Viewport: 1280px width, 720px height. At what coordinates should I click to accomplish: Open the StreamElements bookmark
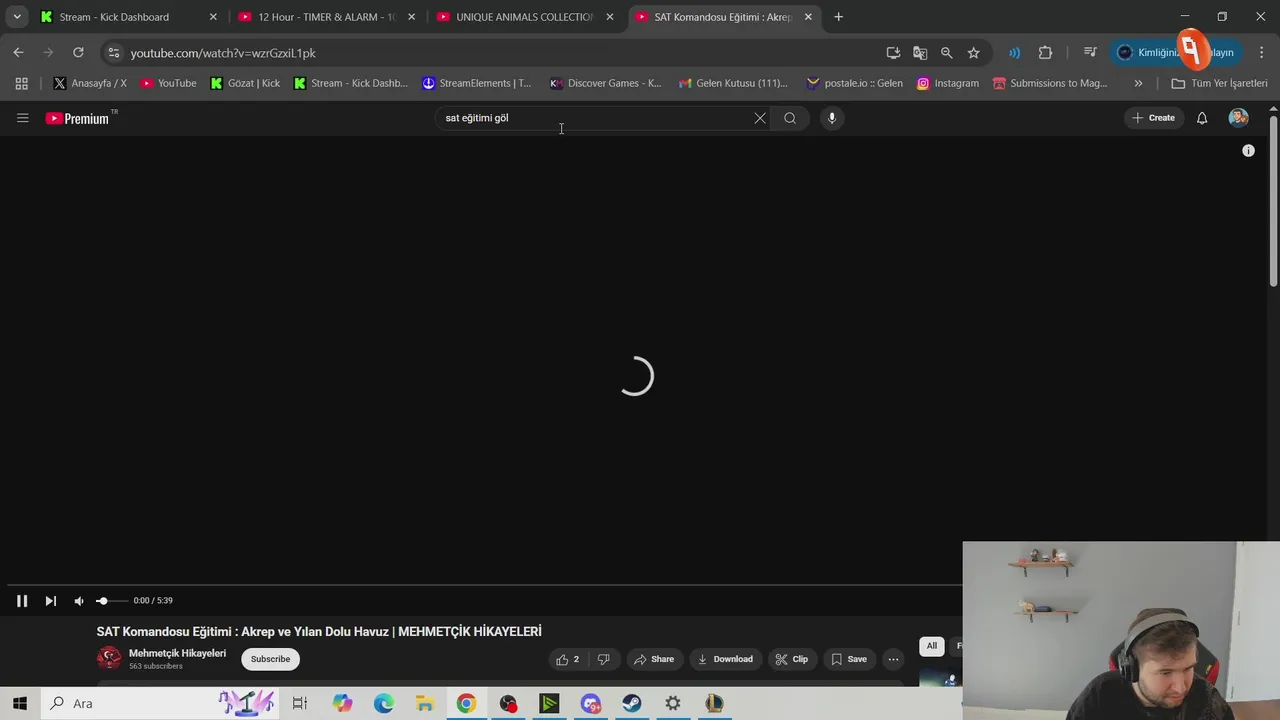tap(477, 84)
